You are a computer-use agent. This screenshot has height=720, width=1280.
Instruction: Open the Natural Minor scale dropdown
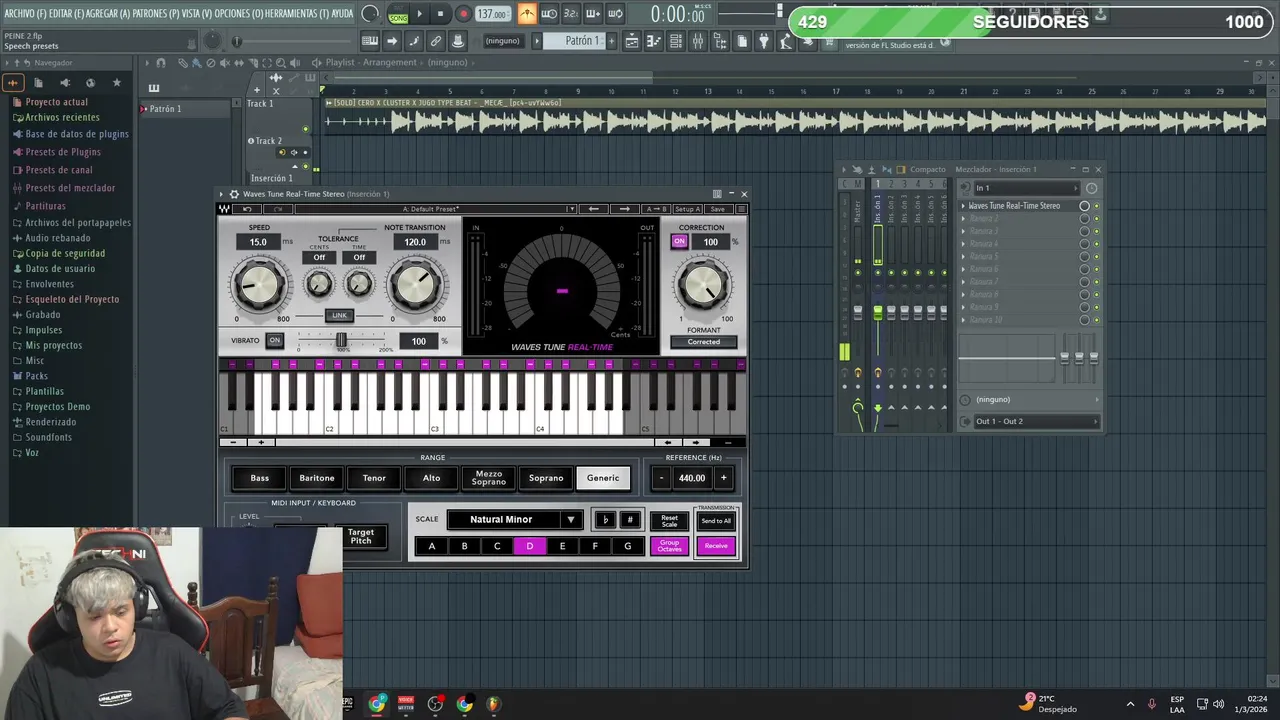point(514,520)
